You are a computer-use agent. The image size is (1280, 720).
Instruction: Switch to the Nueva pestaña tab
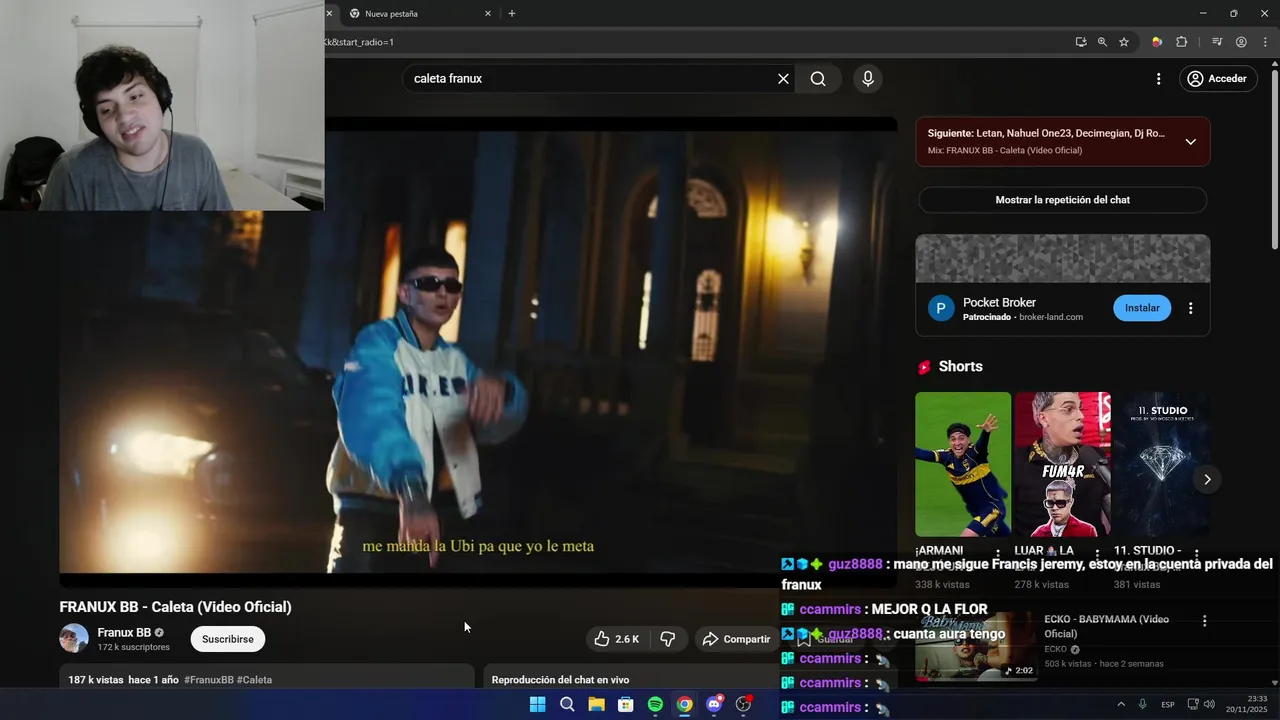click(417, 14)
